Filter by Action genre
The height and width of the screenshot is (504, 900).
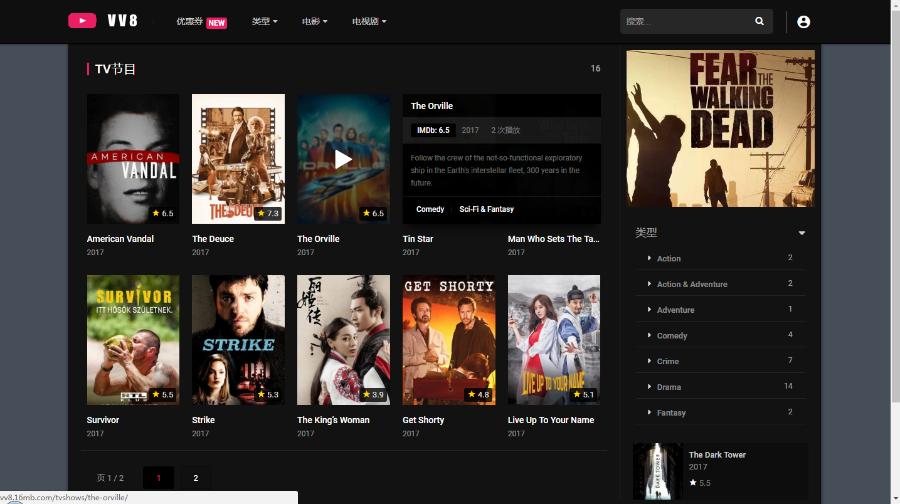pyautogui.click(x=669, y=259)
